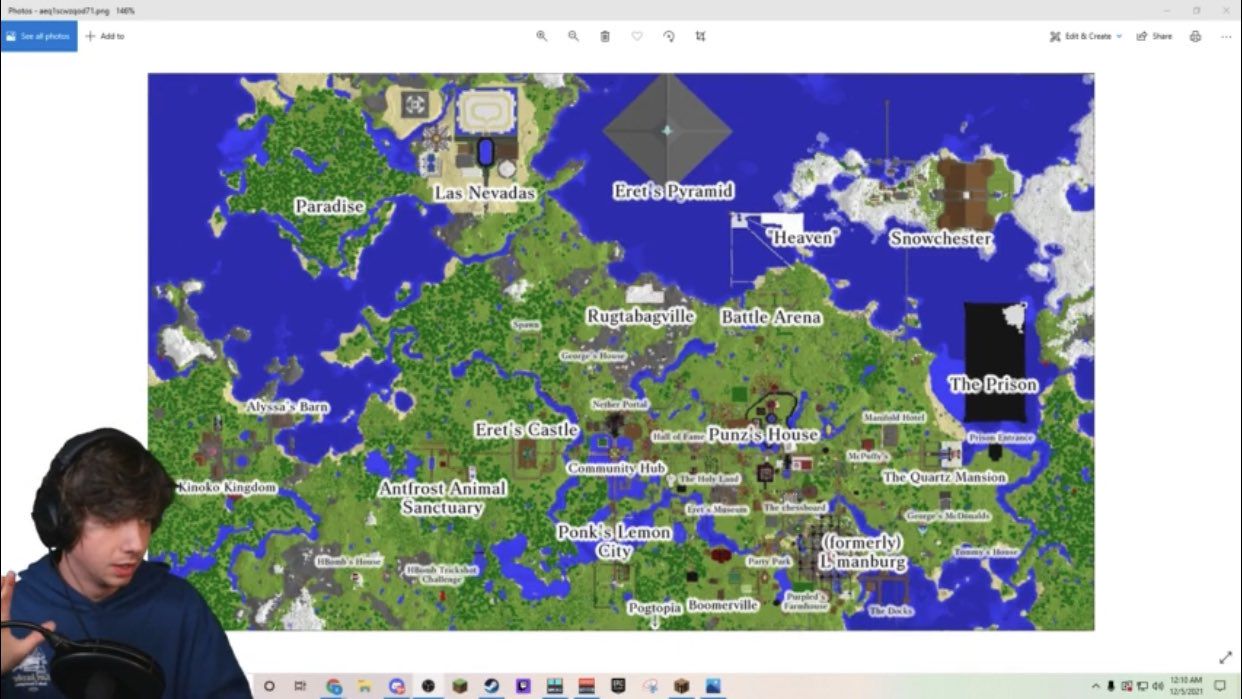This screenshot has height=699, width=1242.
Task: Open the volume speaker tray icon
Action: click(x=1157, y=686)
